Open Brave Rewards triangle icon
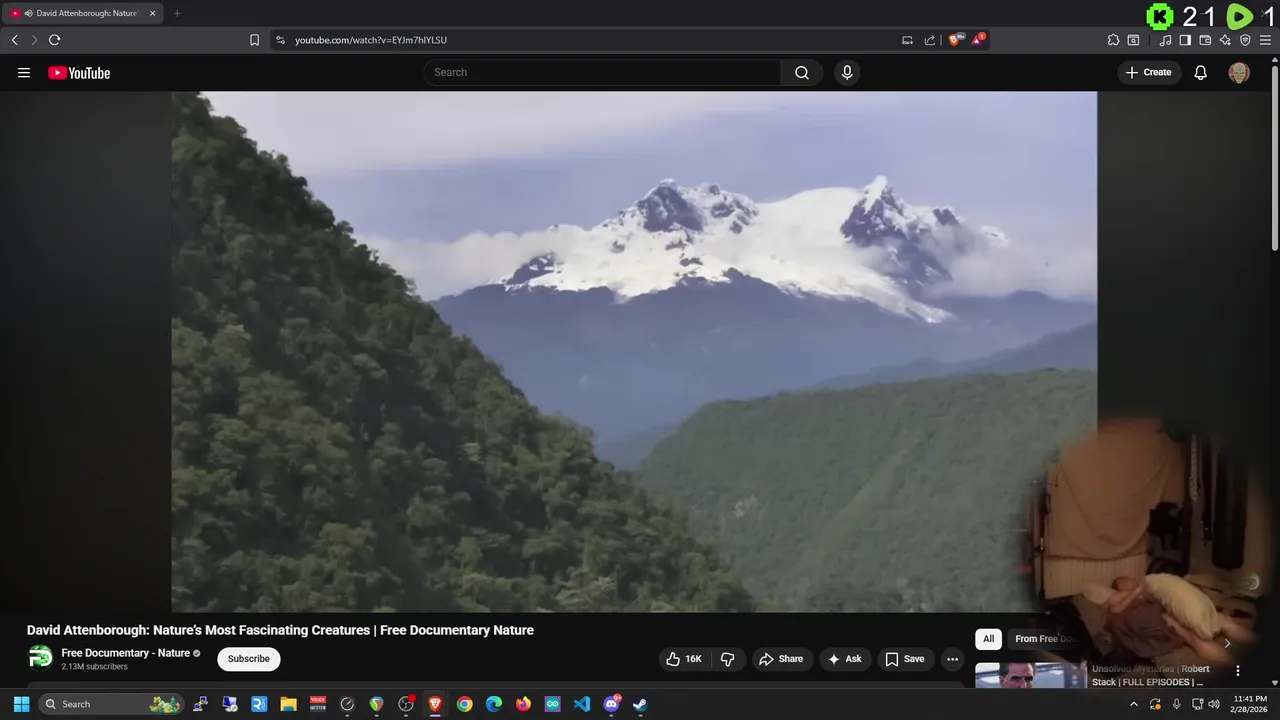 click(x=979, y=40)
